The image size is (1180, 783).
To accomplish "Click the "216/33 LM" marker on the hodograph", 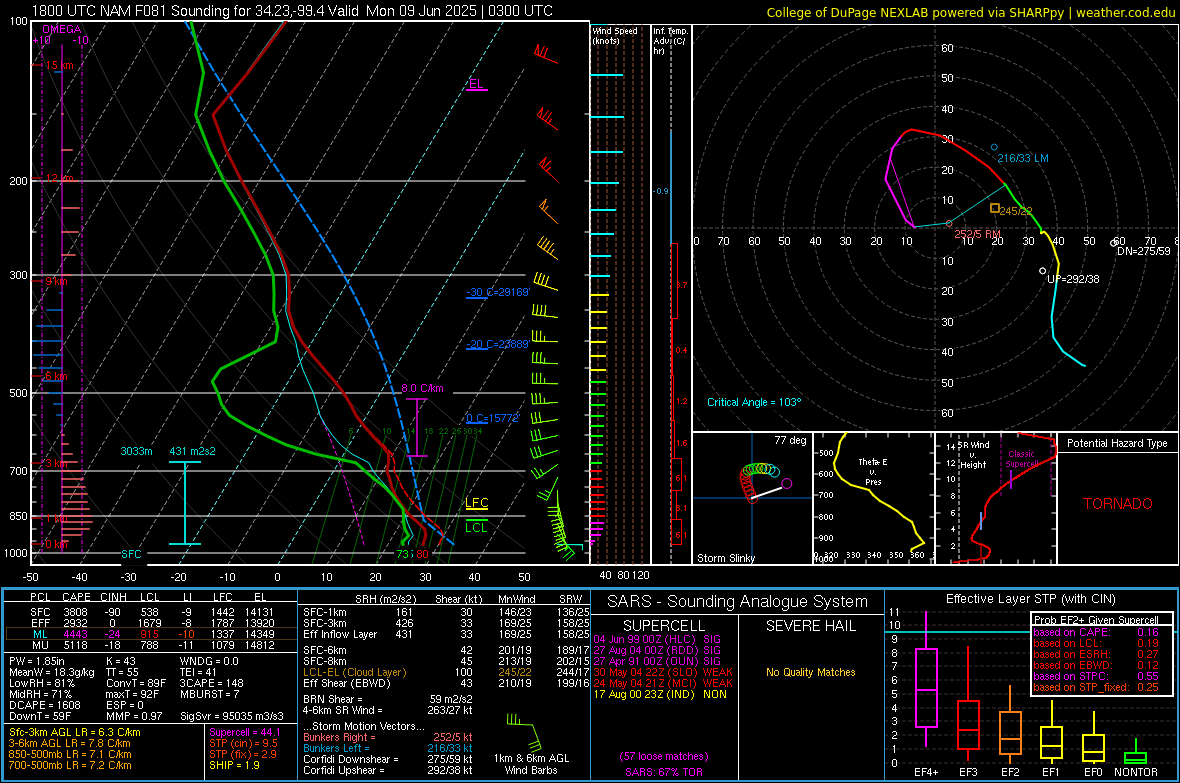I will [x=1023, y=158].
